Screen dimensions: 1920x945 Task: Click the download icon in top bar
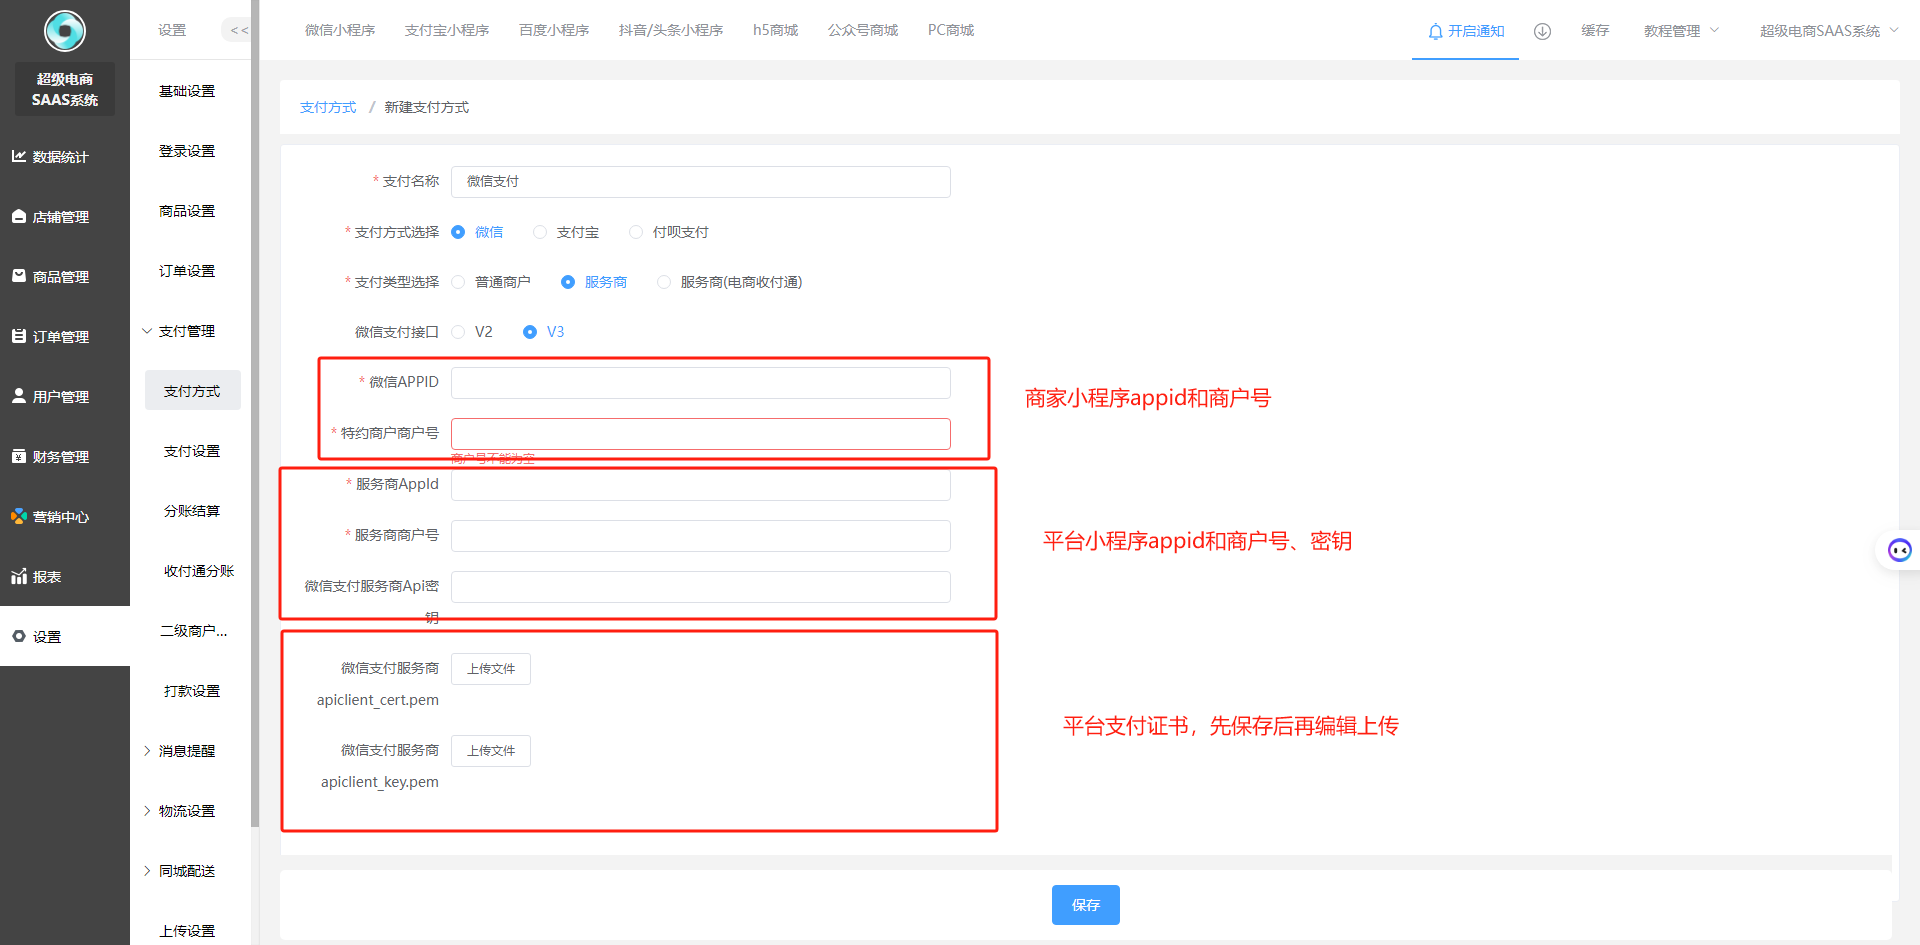pyautogui.click(x=1542, y=31)
